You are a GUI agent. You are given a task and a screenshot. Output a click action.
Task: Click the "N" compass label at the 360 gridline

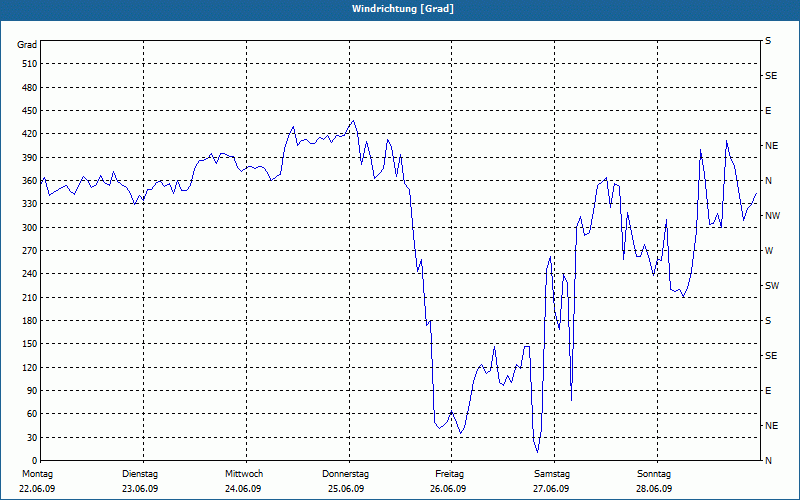769,181
